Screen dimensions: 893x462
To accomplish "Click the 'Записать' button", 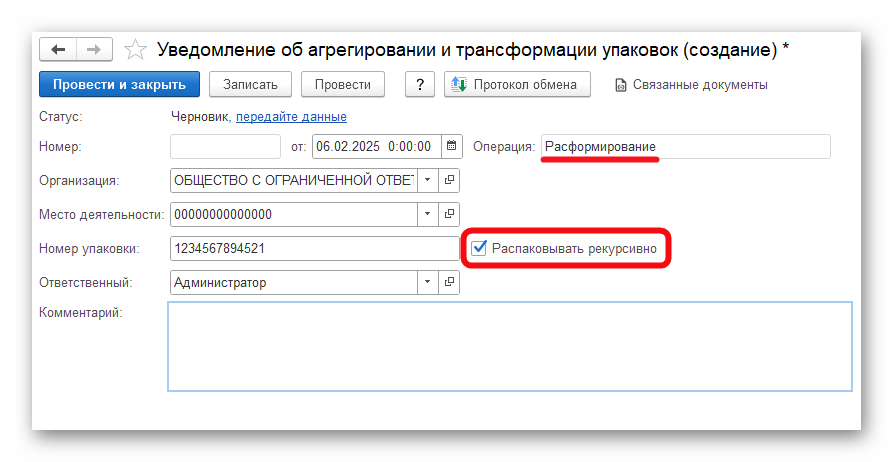I will pos(250,84).
